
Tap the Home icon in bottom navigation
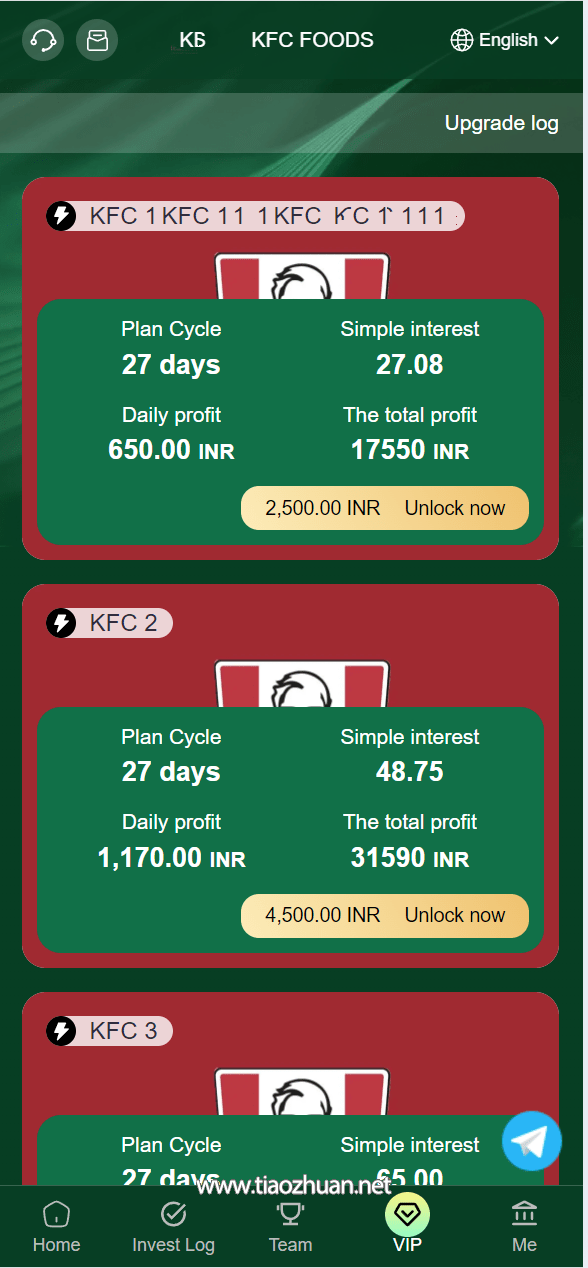click(56, 1214)
